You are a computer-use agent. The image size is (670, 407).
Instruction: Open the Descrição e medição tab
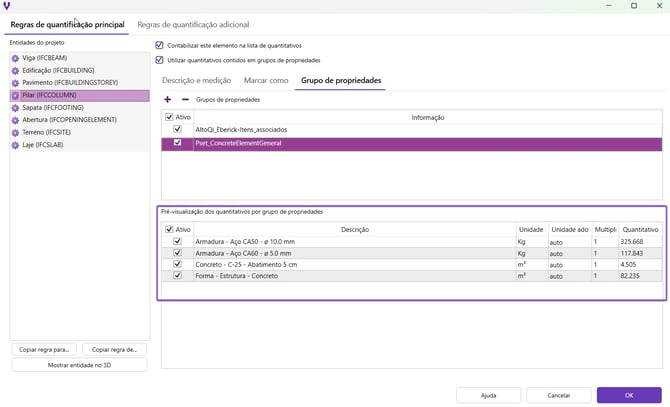coord(197,80)
